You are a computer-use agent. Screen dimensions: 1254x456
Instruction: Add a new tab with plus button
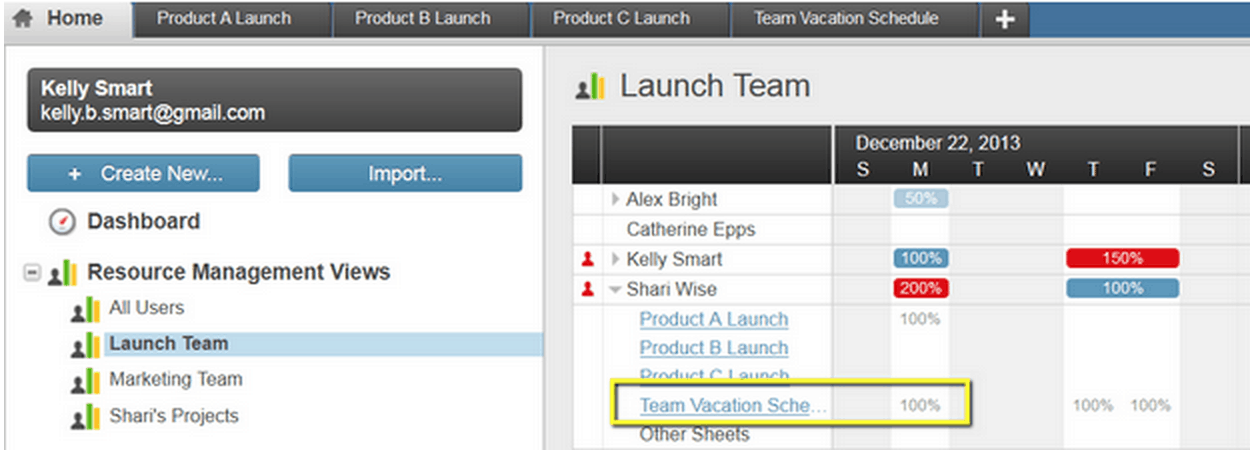point(1005,19)
